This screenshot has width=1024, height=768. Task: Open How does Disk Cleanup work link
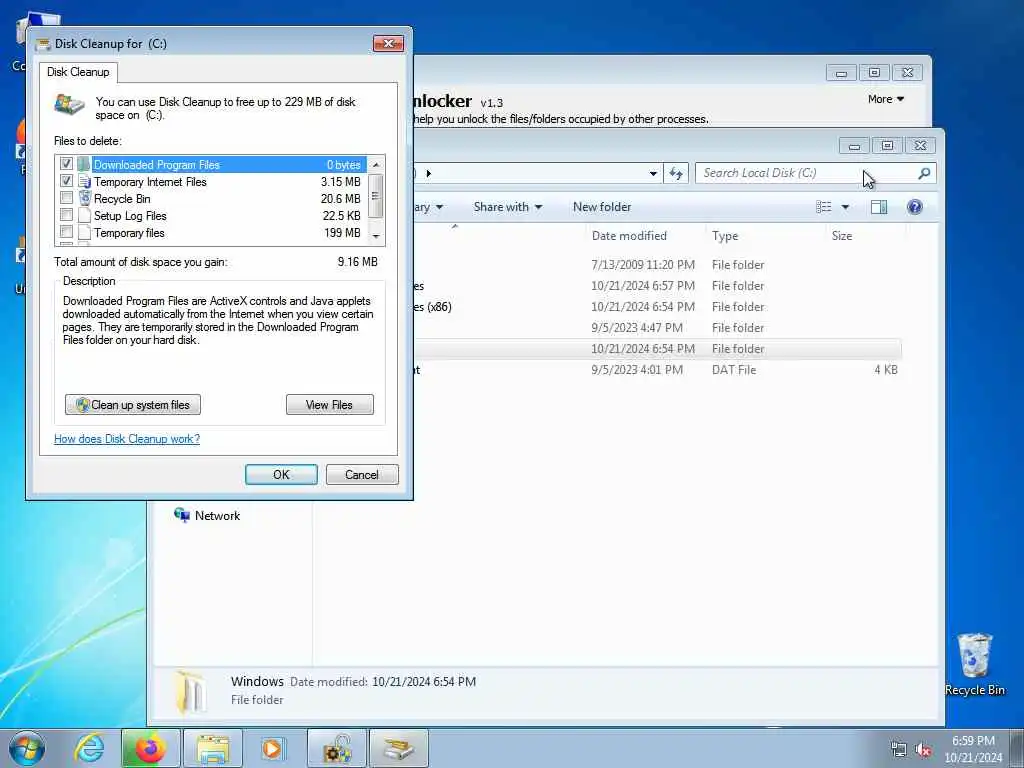click(x=127, y=439)
